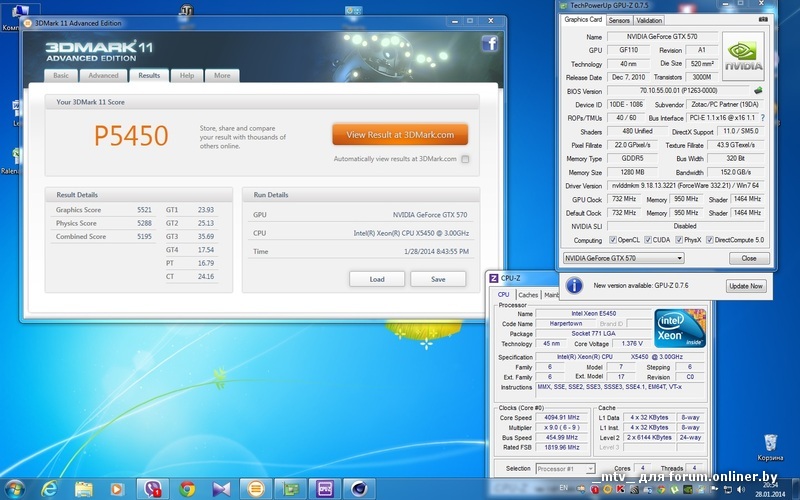Toggle the PhysX checkbox in GPU-Z
800x500 pixels.
click(679, 240)
